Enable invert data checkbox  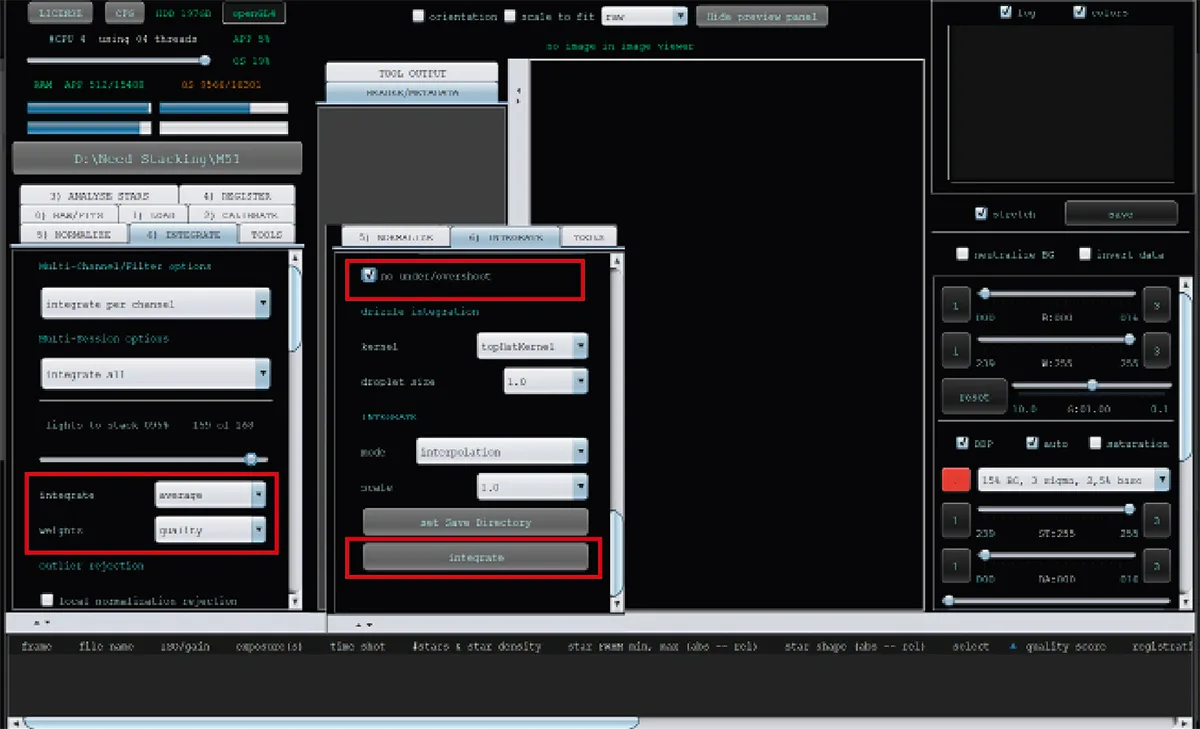1085,254
